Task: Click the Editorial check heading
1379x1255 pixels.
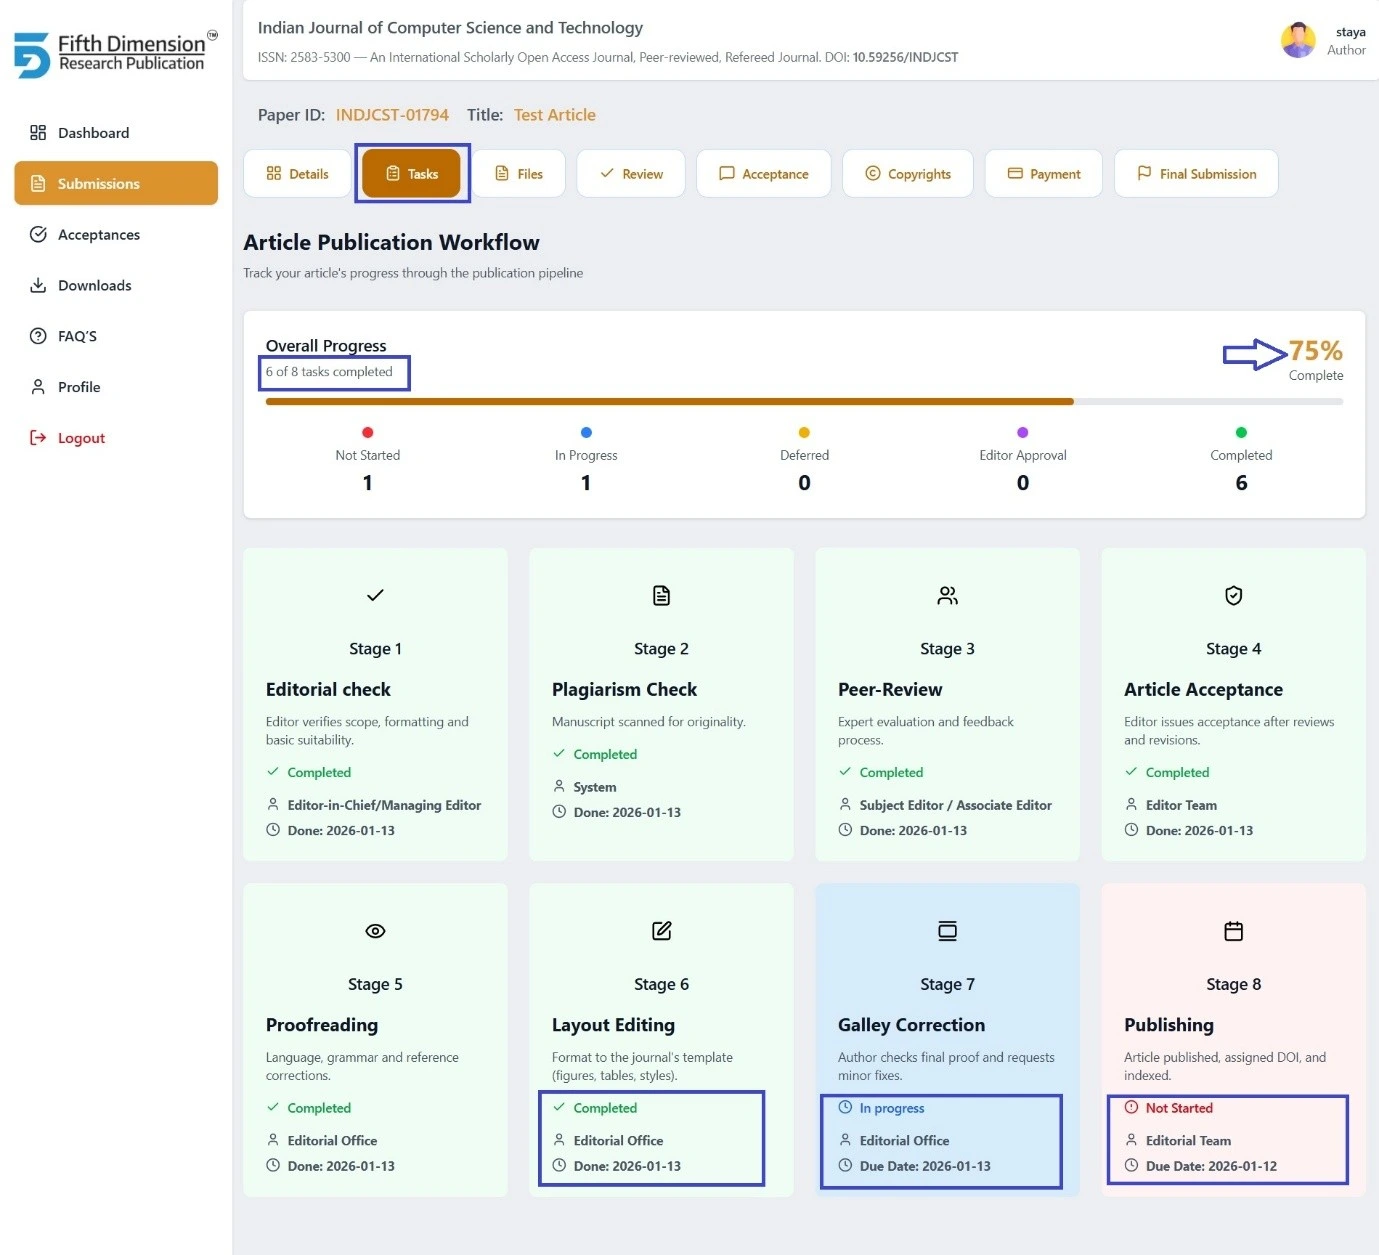Action: [x=328, y=689]
